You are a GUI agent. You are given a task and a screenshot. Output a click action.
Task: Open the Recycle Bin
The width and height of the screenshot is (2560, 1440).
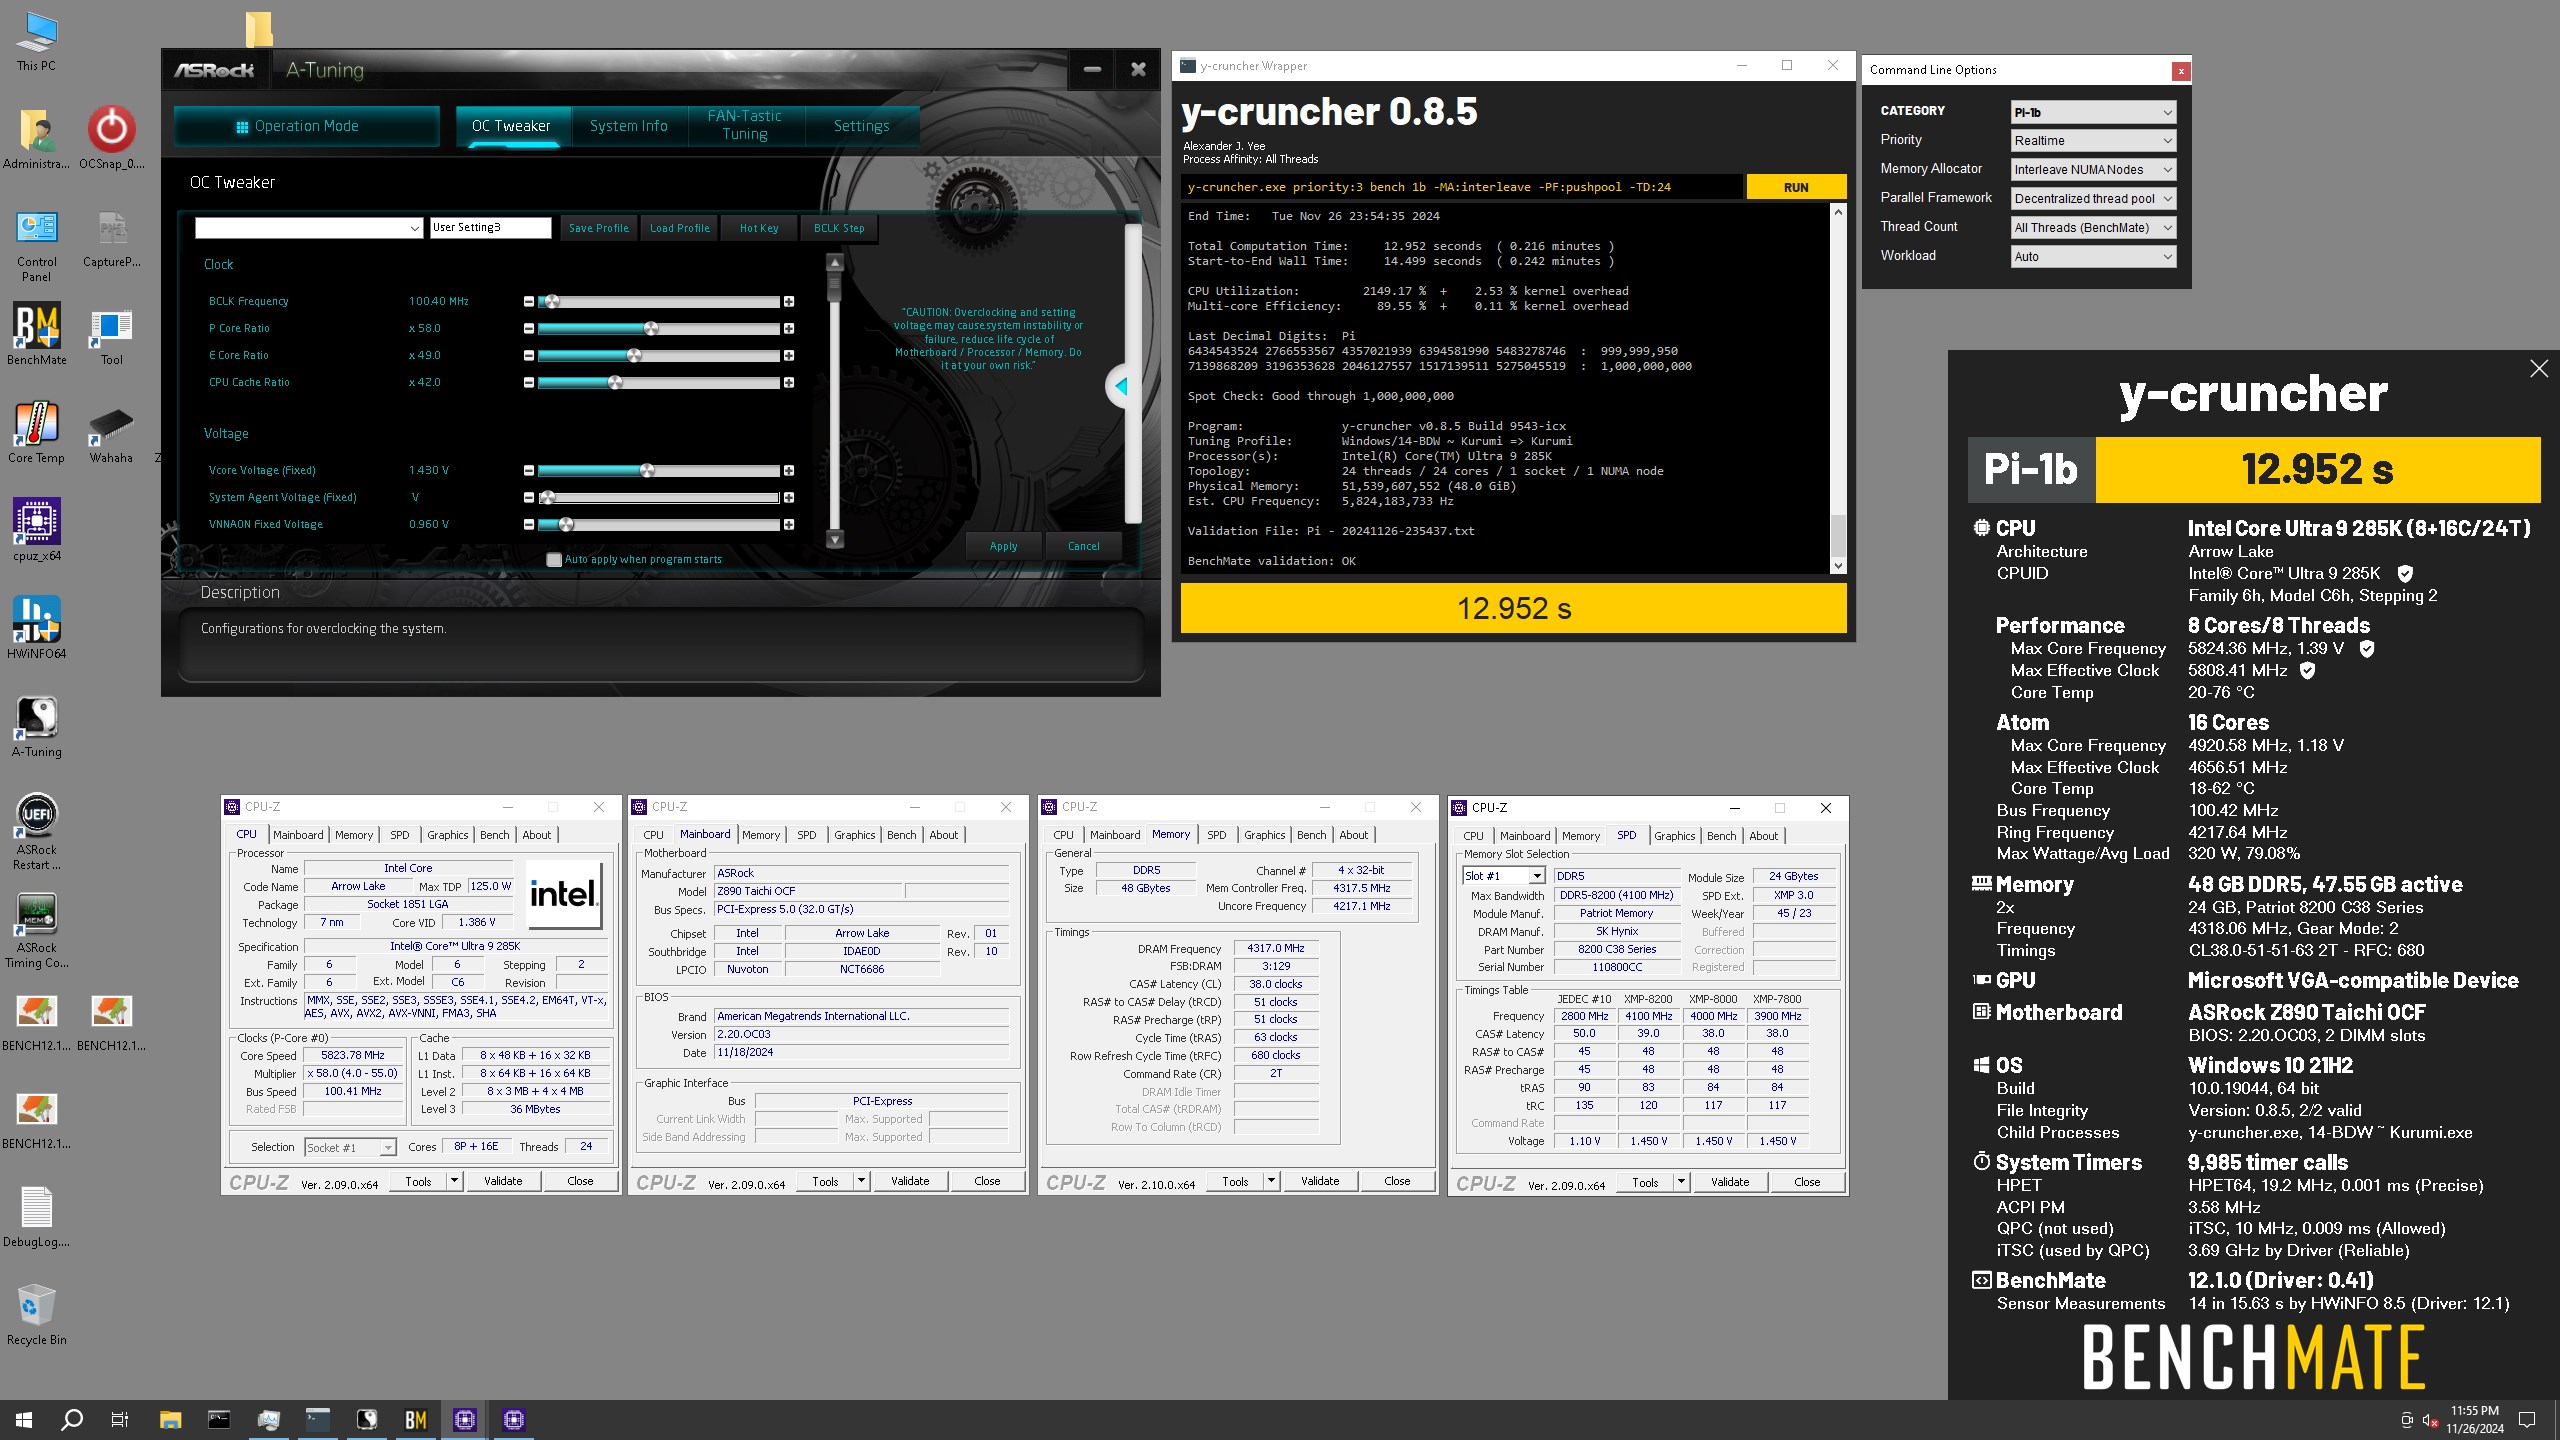[37, 1315]
